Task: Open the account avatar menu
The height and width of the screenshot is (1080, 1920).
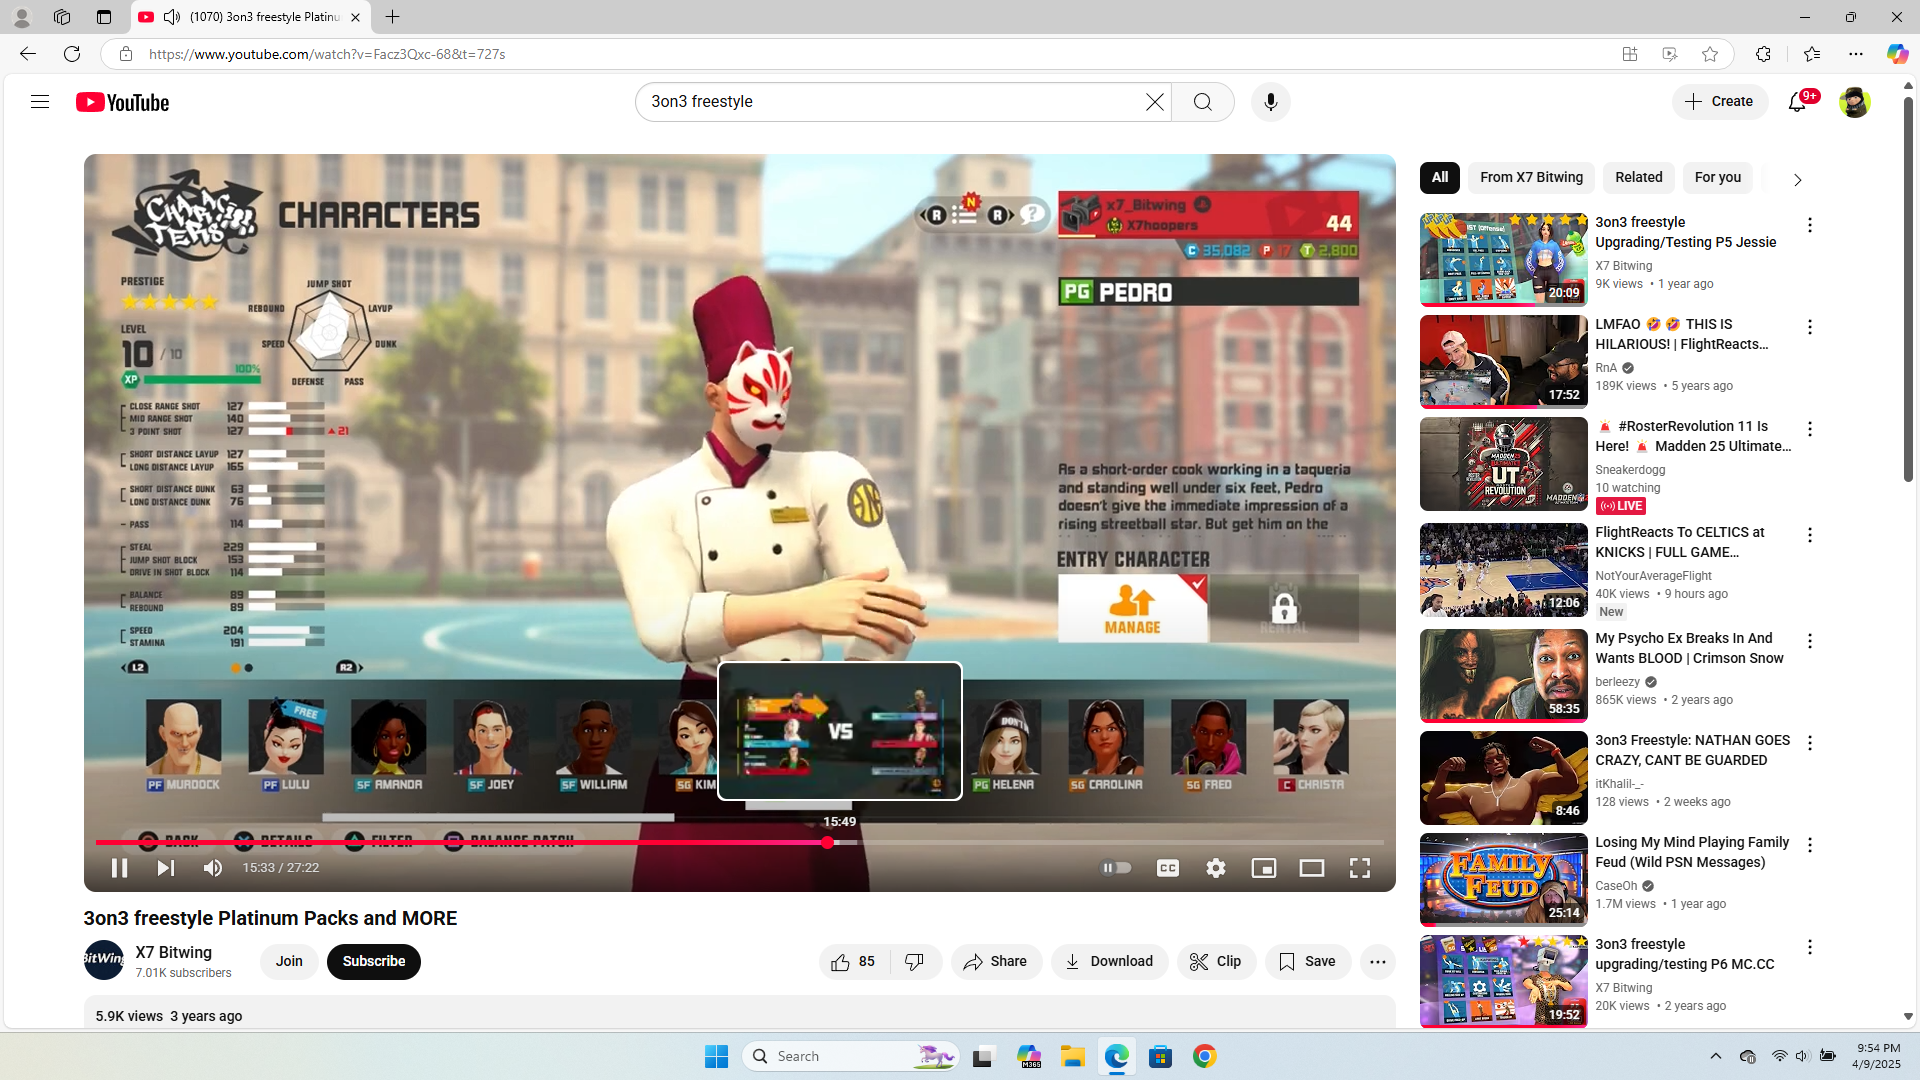Action: [x=1854, y=102]
